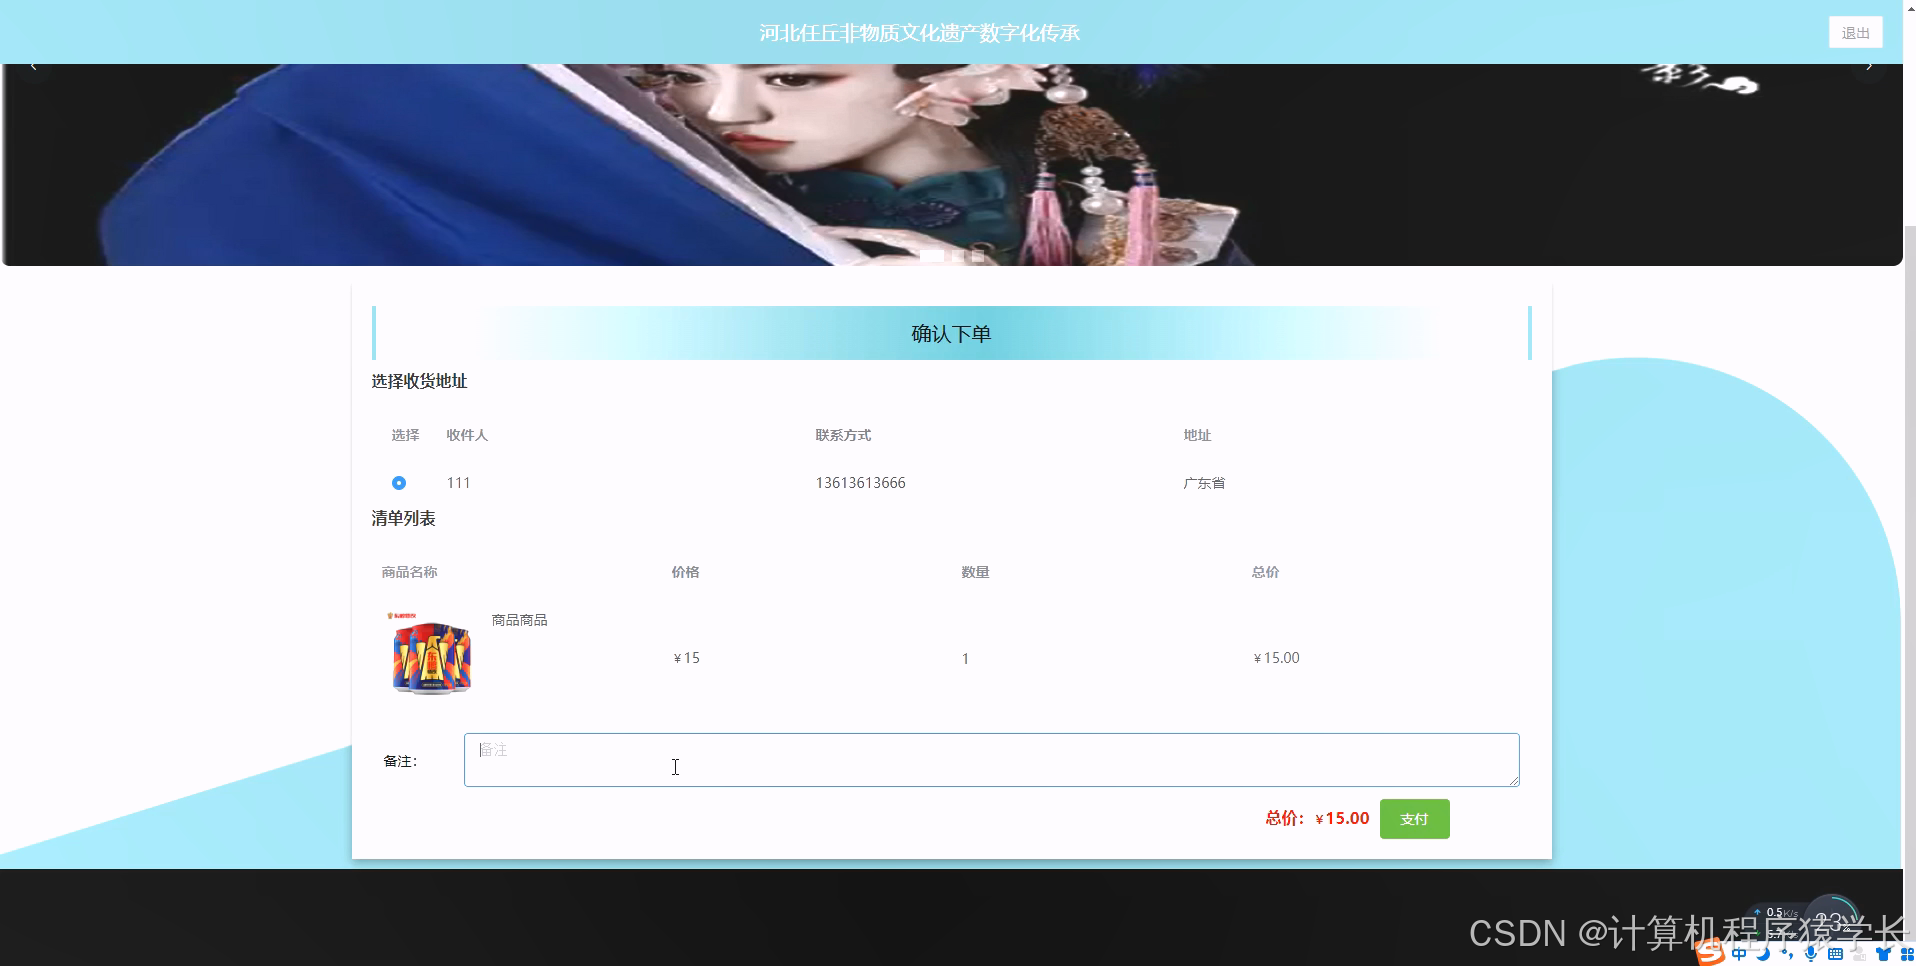Click the carousel next arrow
Image resolution: width=1916 pixels, height=966 pixels.
click(x=1870, y=64)
